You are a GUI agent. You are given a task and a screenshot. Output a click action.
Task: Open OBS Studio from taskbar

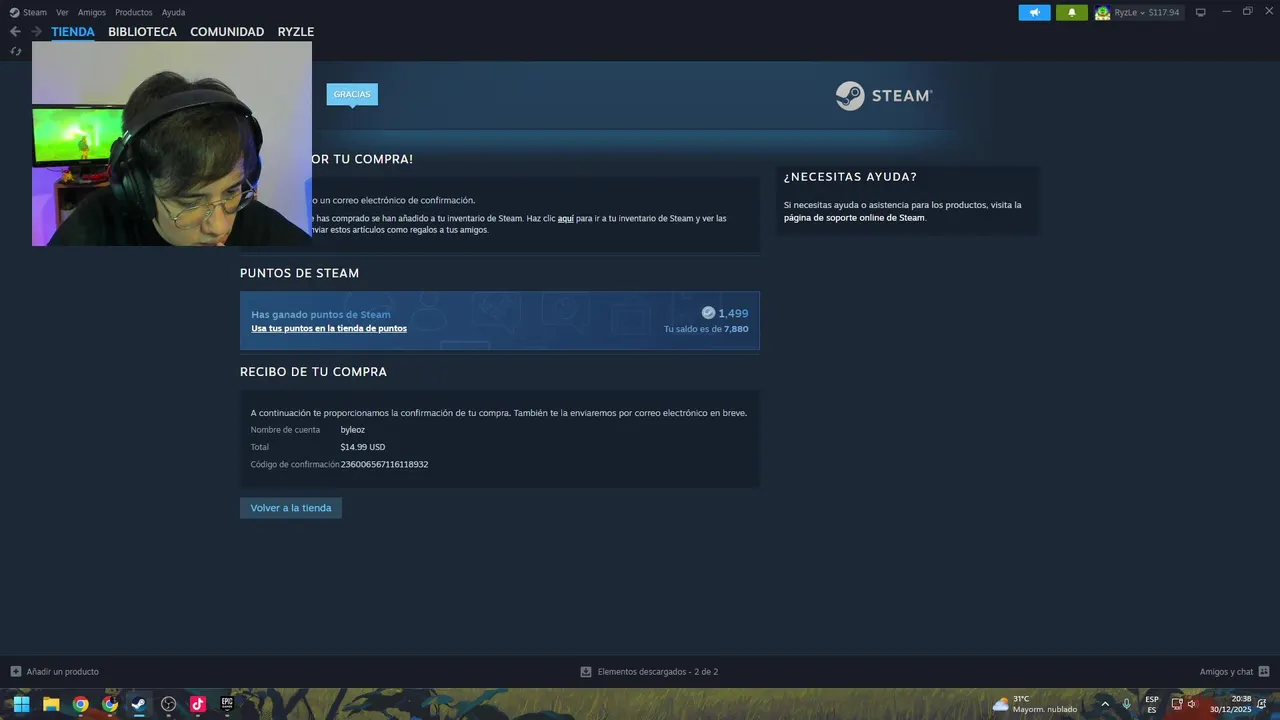point(168,704)
